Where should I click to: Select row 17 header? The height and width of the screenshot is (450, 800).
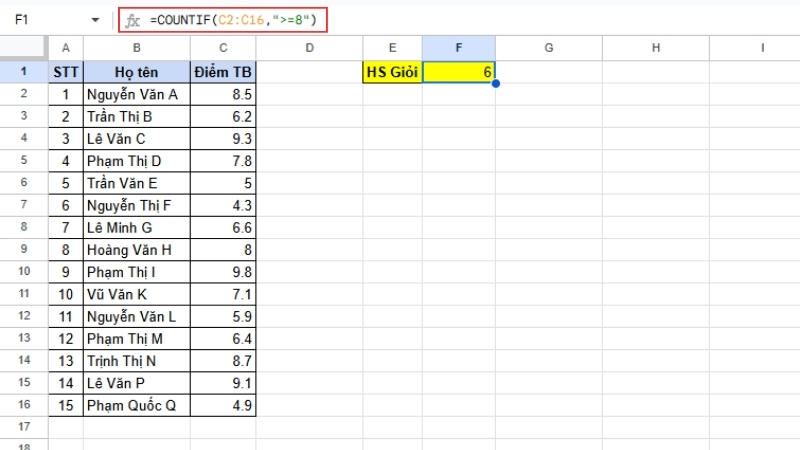(x=24, y=427)
